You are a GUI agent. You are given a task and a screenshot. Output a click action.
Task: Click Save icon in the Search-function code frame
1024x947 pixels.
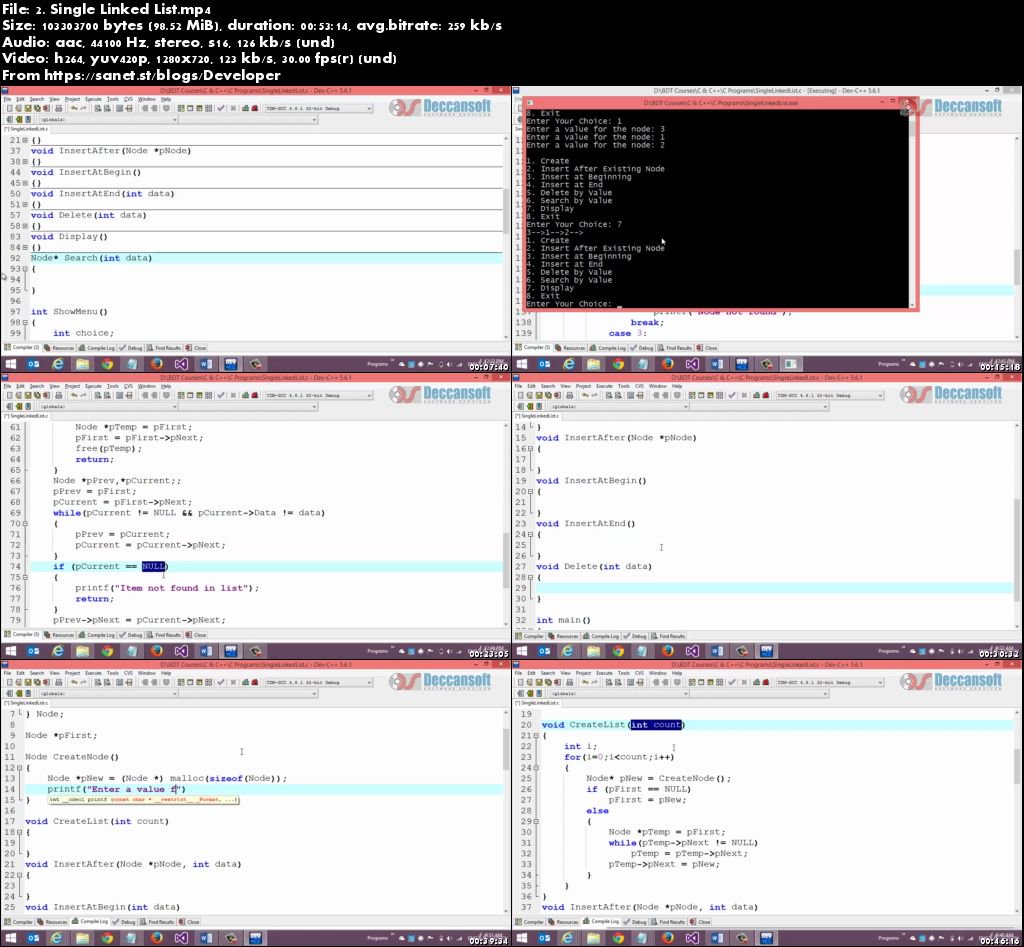[x=27, y=108]
